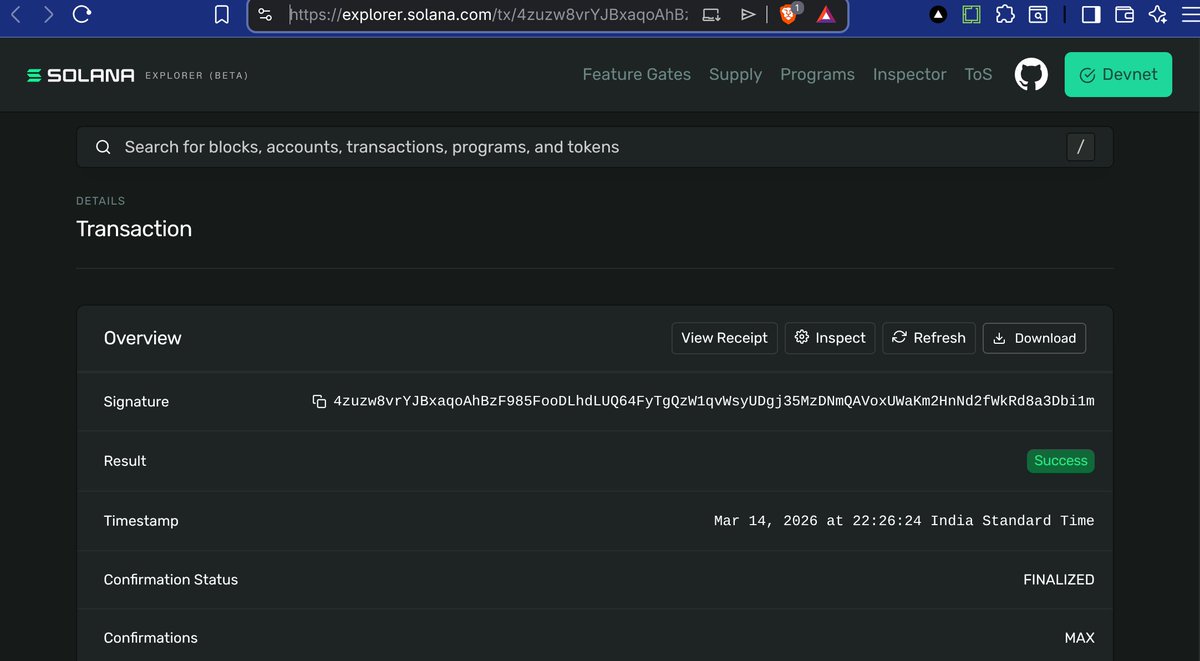Viewport: 1200px width, 661px height.
Task: Click the Signature row label
Action: (x=136, y=401)
